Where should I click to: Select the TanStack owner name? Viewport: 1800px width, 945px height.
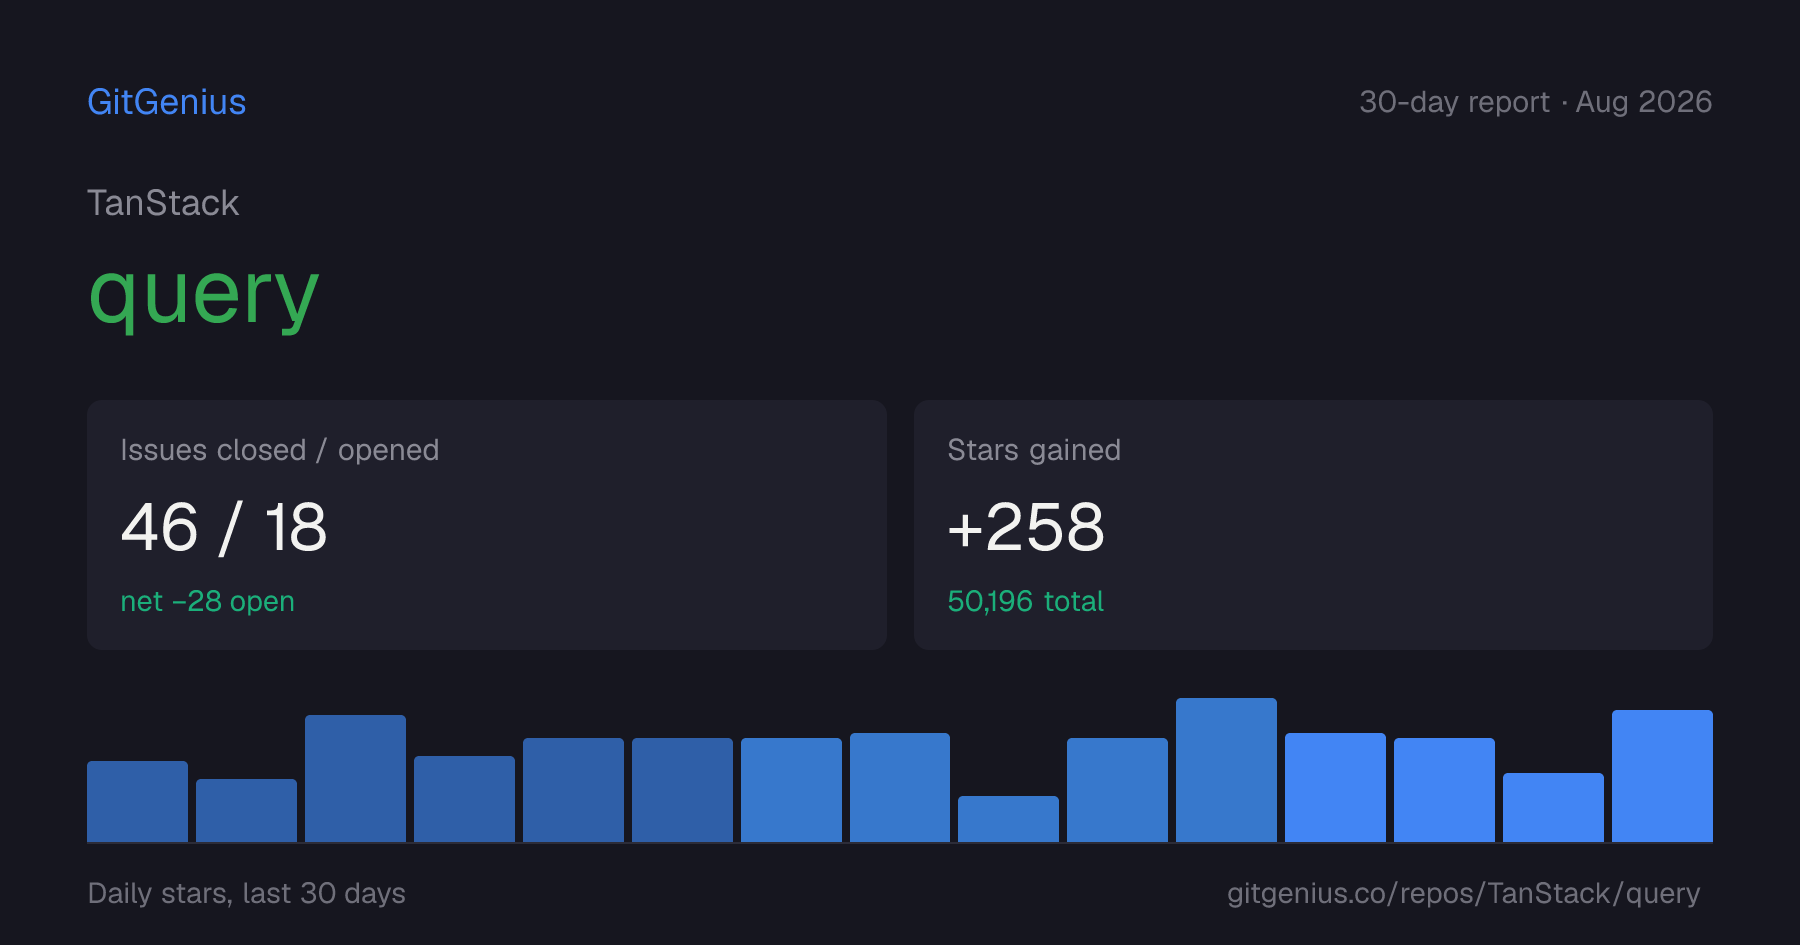click(163, 203)
